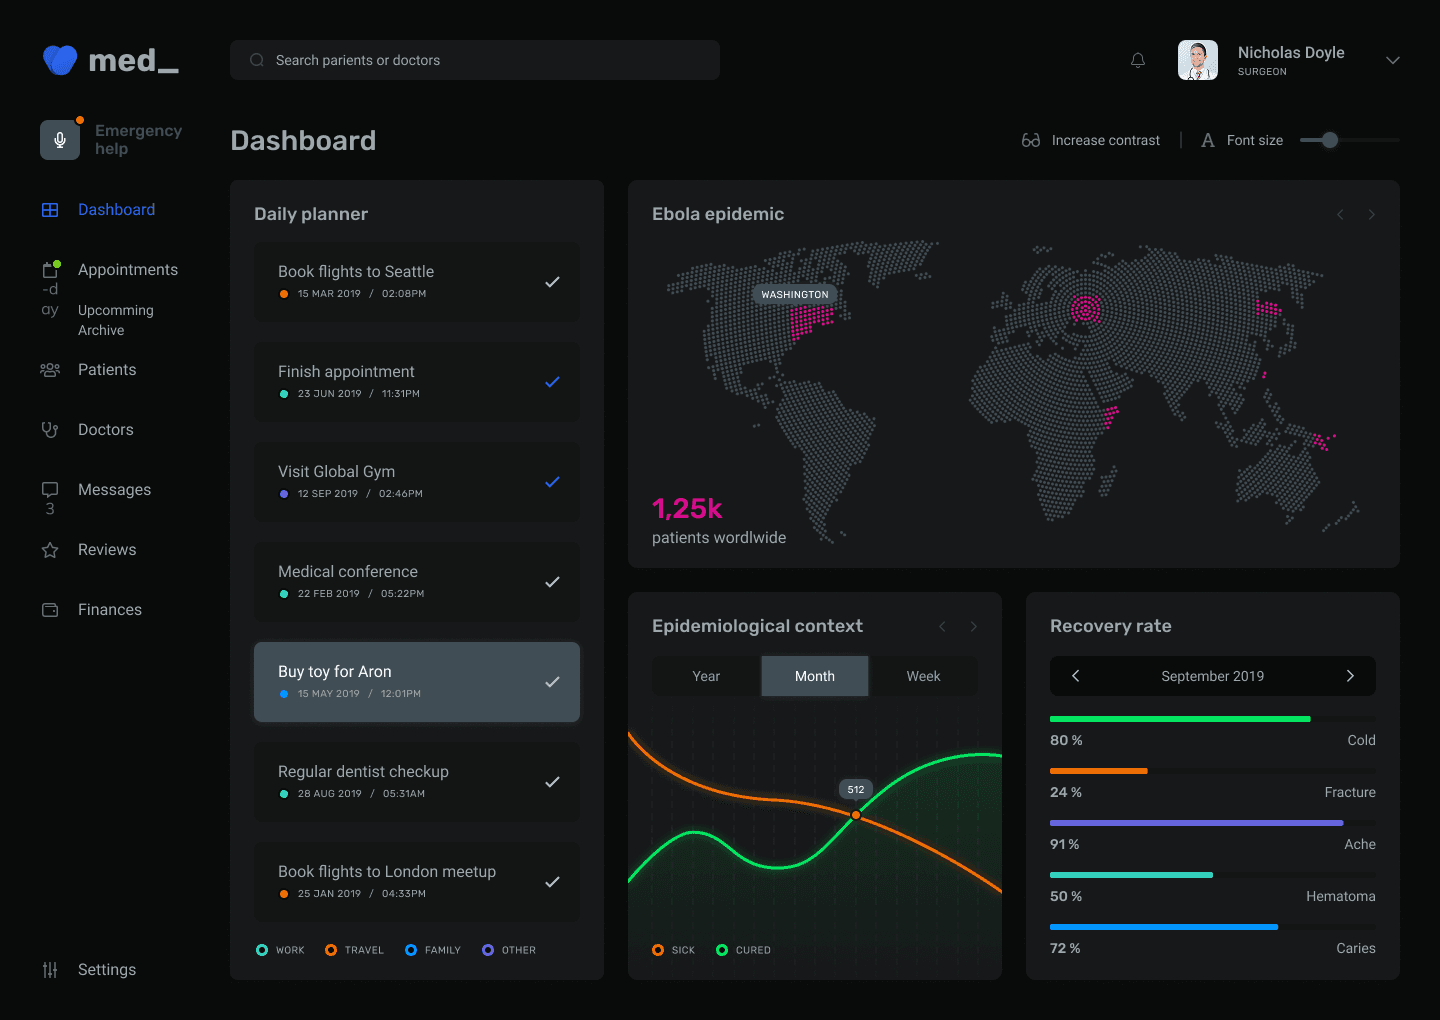Open Settings via the sliders icon

click(49, 969)
